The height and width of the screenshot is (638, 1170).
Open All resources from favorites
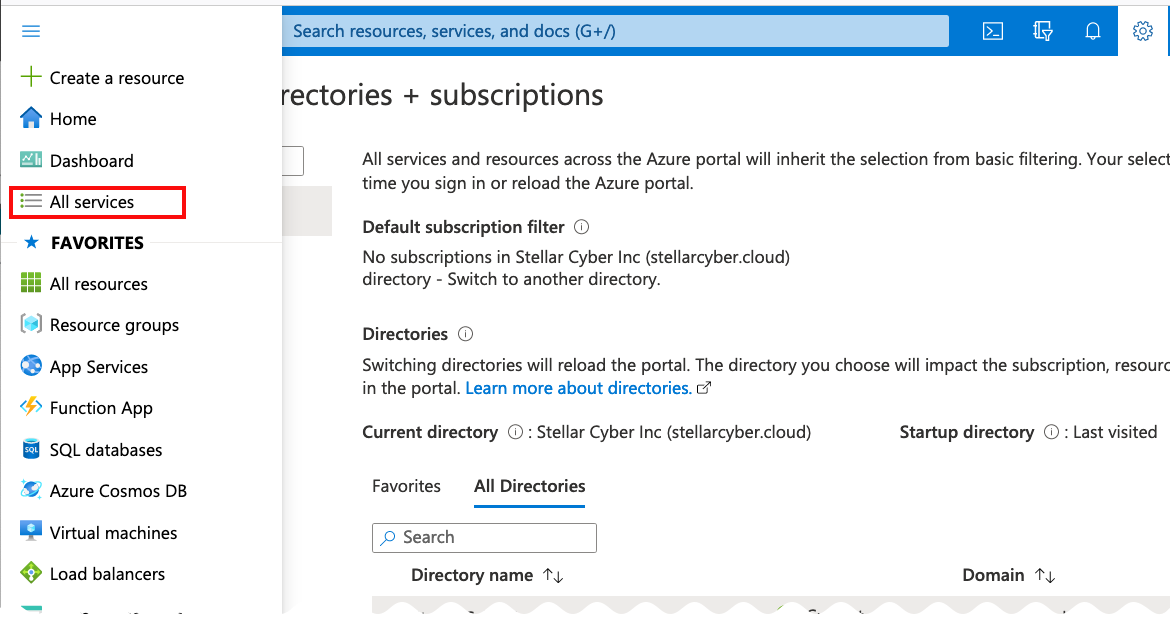click(98, 284)
